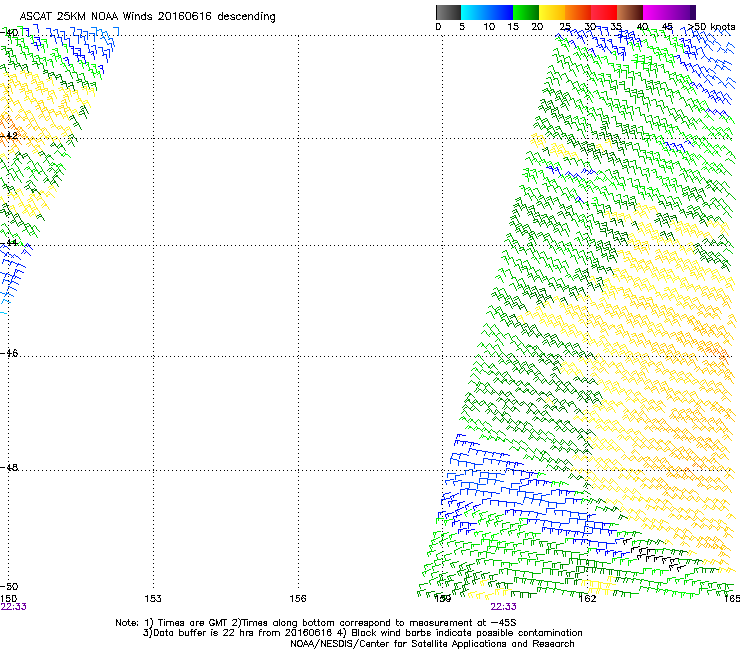740x650 pixels.
Task: Click the brown 35-40 knots legend swatch
Action: click(630, 12)
